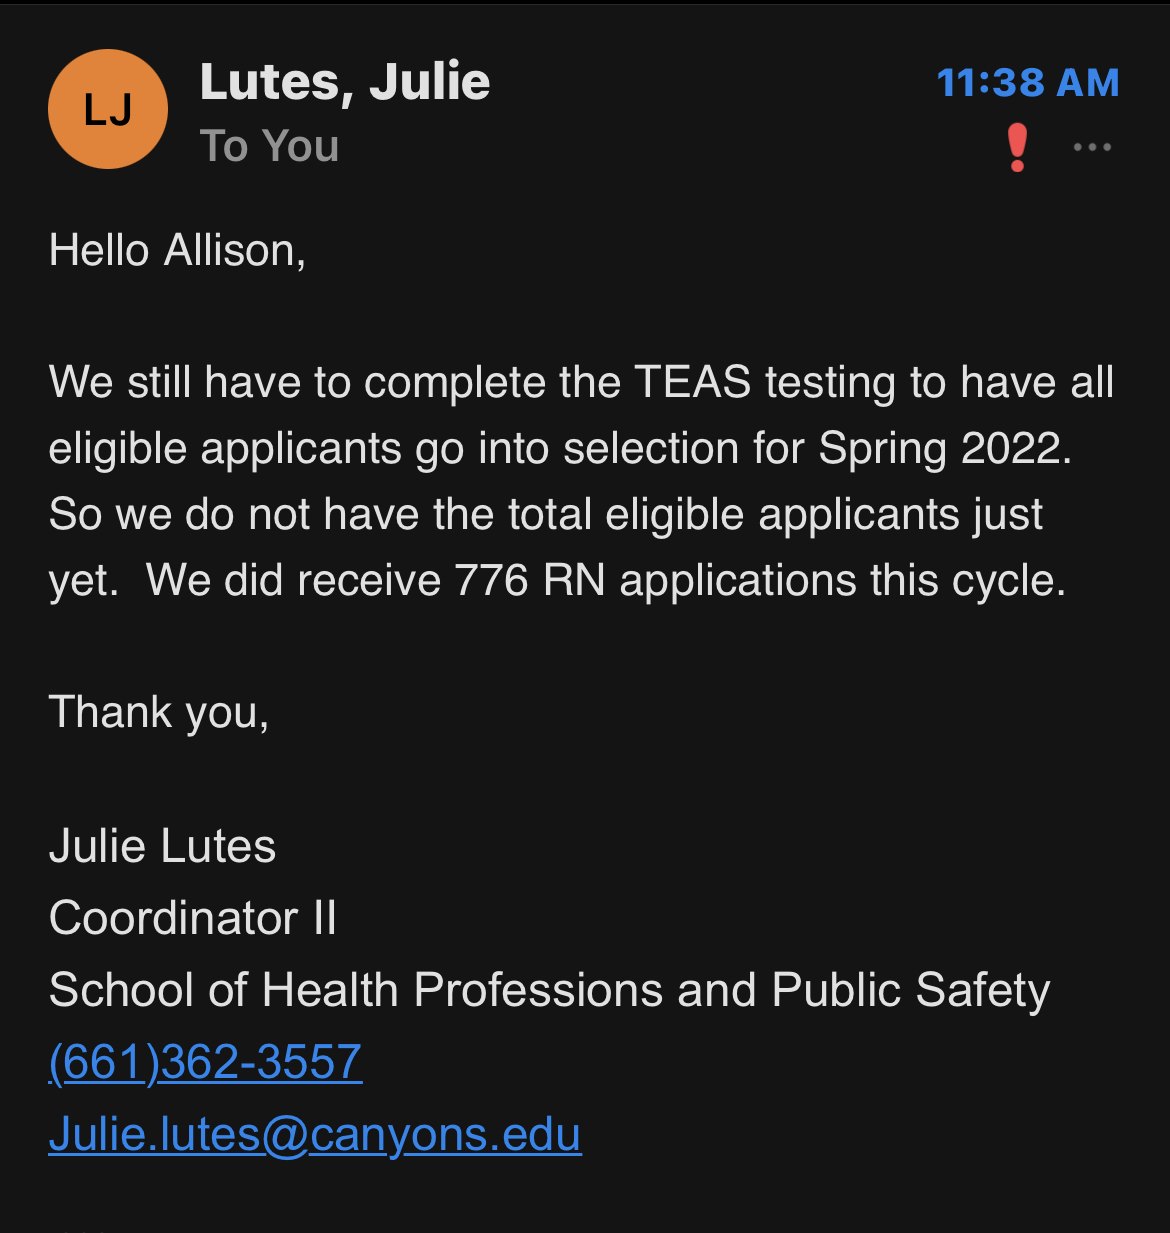Tap the 'Hello Allison,' greeting line
Viewport: 1170px width, 1233px height.
(177, 250)
